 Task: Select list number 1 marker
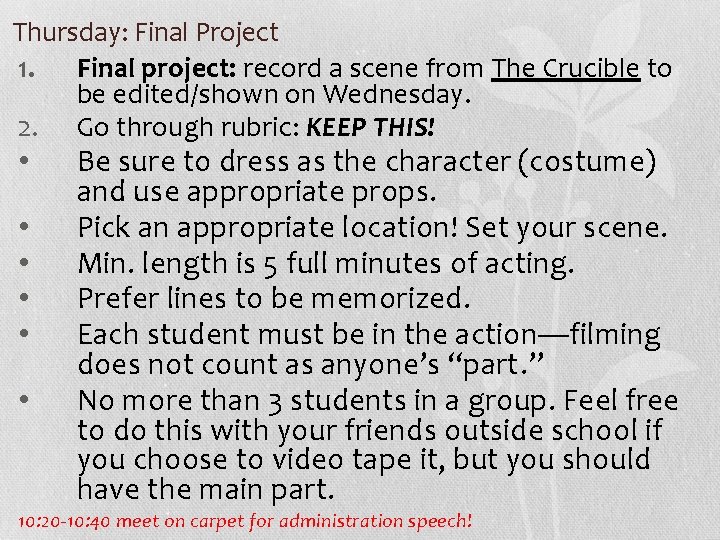[x=26, y=71]
